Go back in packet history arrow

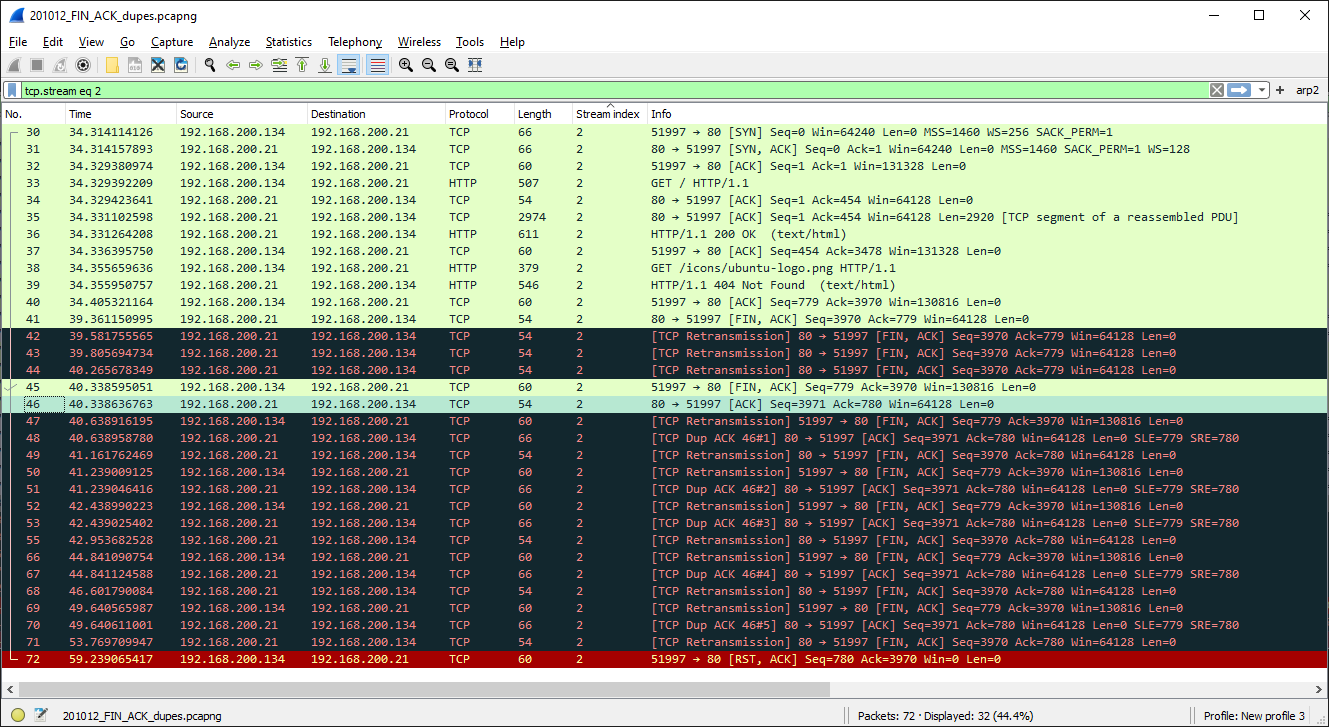pyautogui.click(x=233, y=65)
